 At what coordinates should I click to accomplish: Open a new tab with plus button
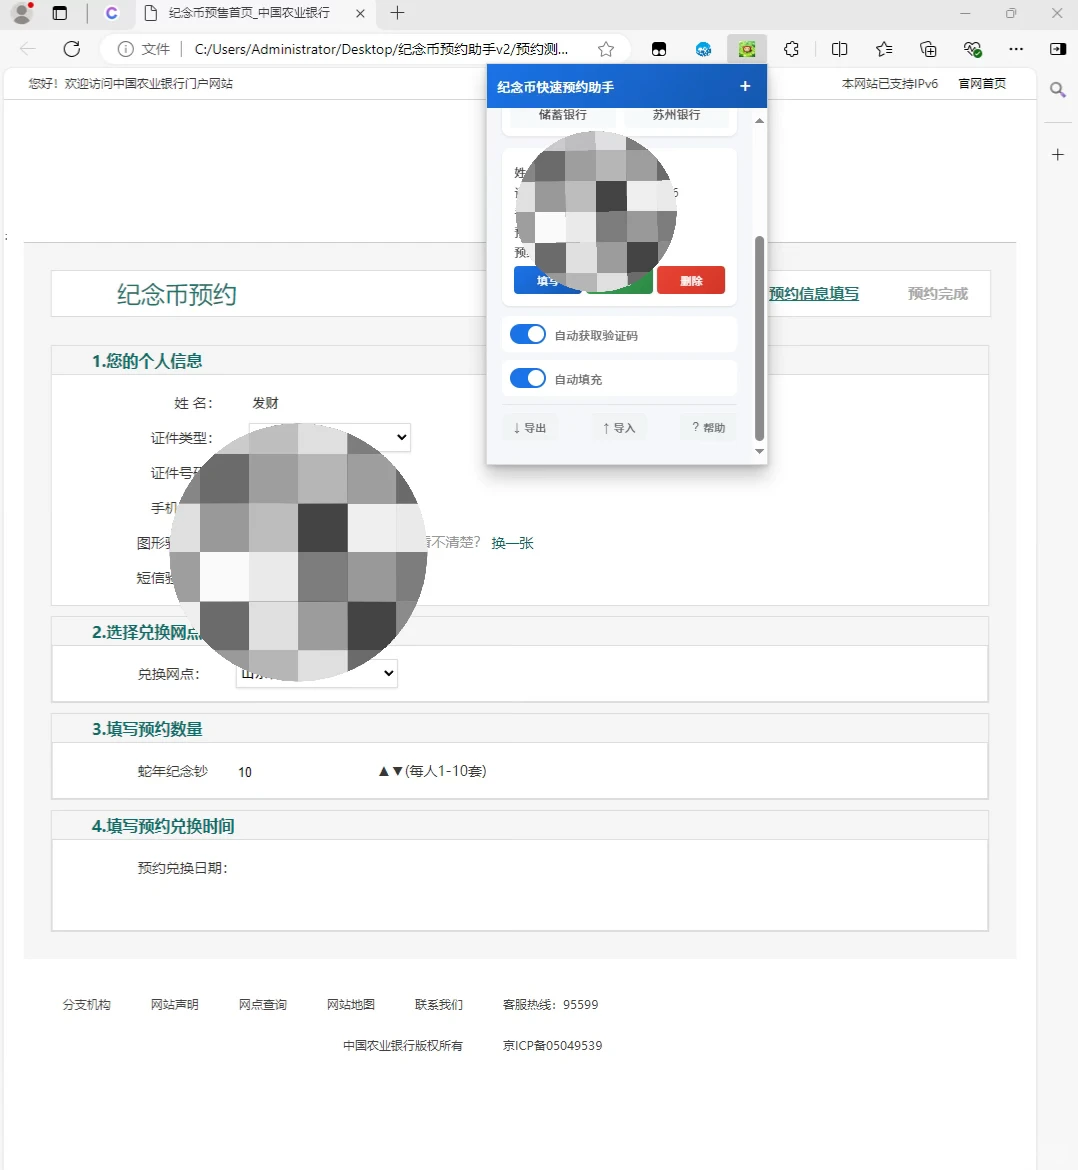pyautogui.click(x=398, y=13)
